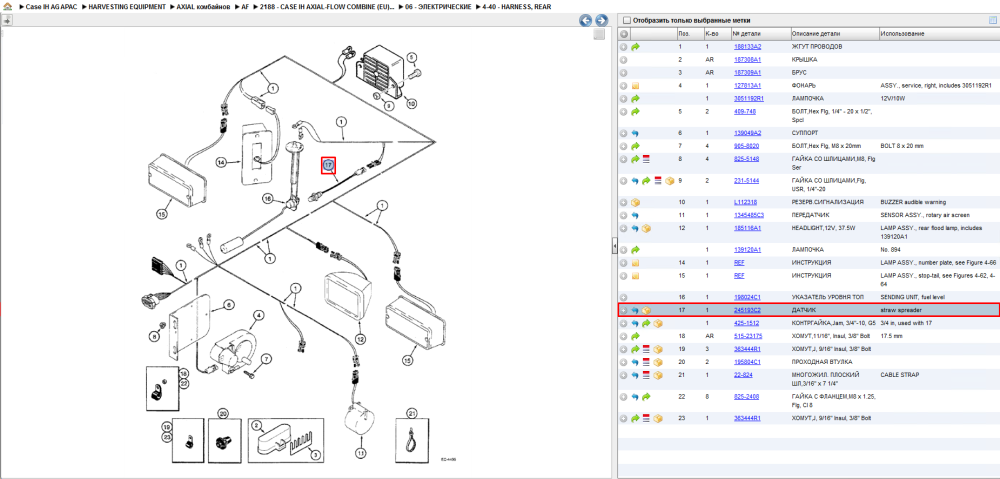
Task: Open part number 515-23175
Action: 747,336
